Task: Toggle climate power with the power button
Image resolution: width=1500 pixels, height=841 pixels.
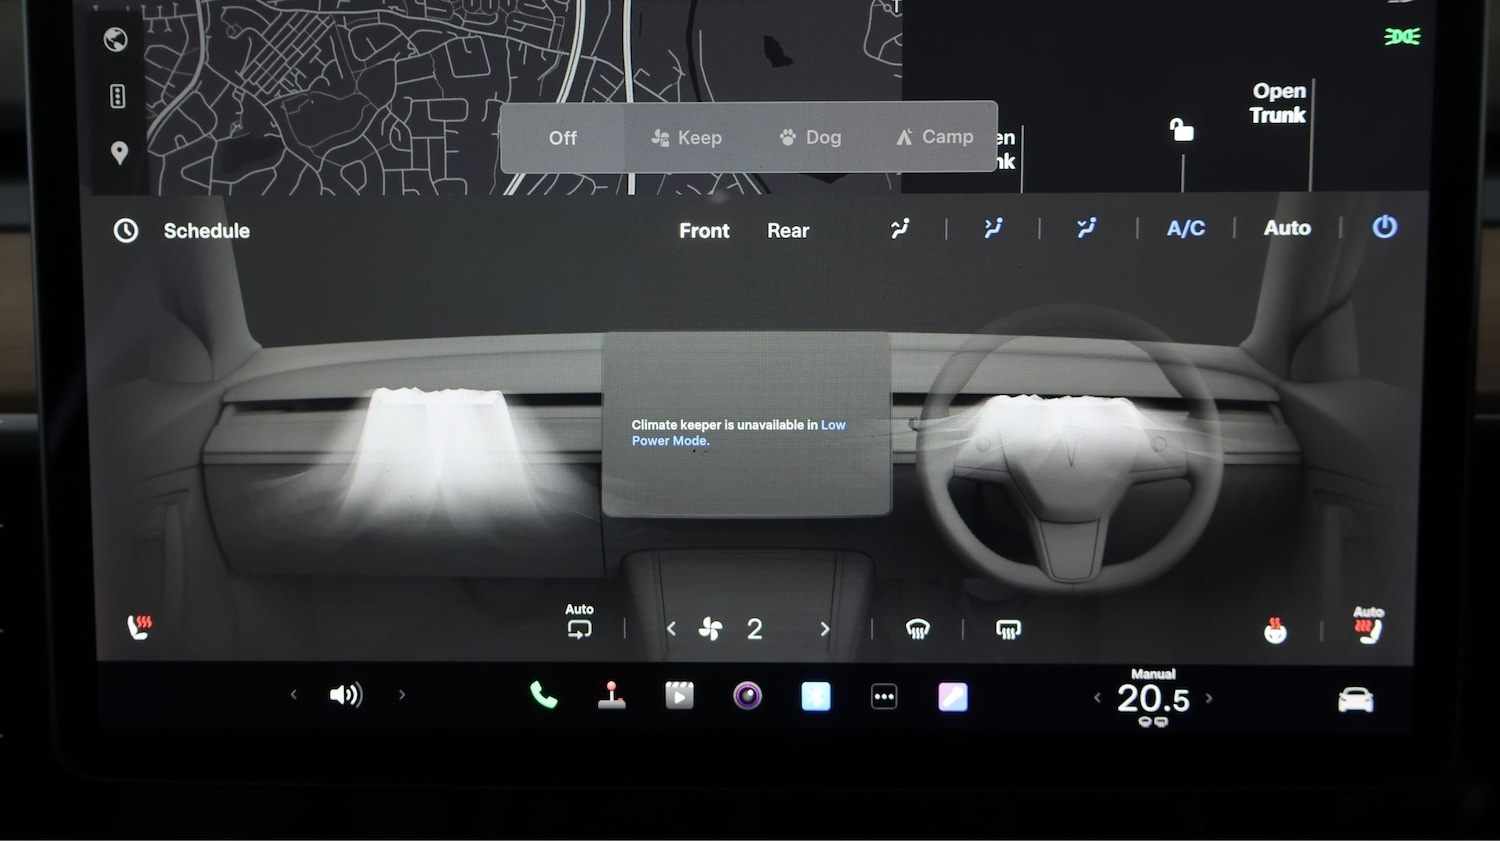Action: (1384, 228)
